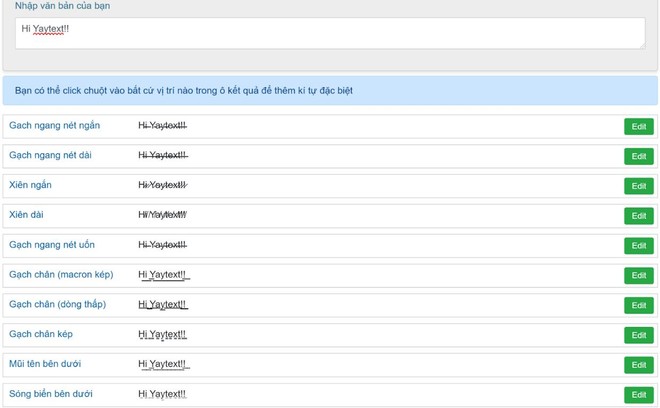Click result text in Gạch ngang nét uốn row

tap(162, 245)
